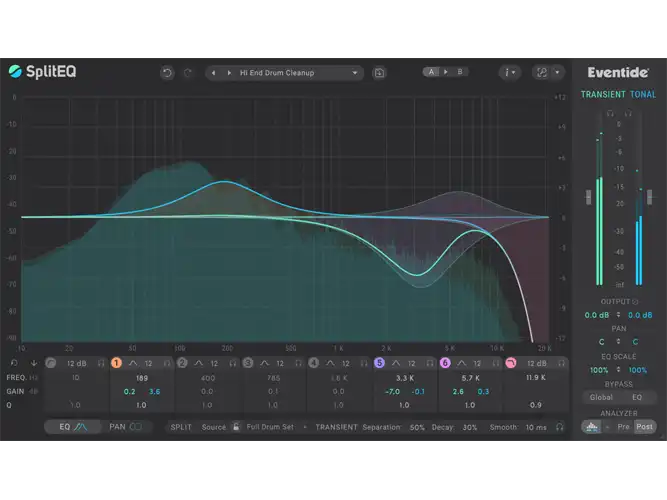
Task: Select the A compare state
Action: [x=431, y=72]
